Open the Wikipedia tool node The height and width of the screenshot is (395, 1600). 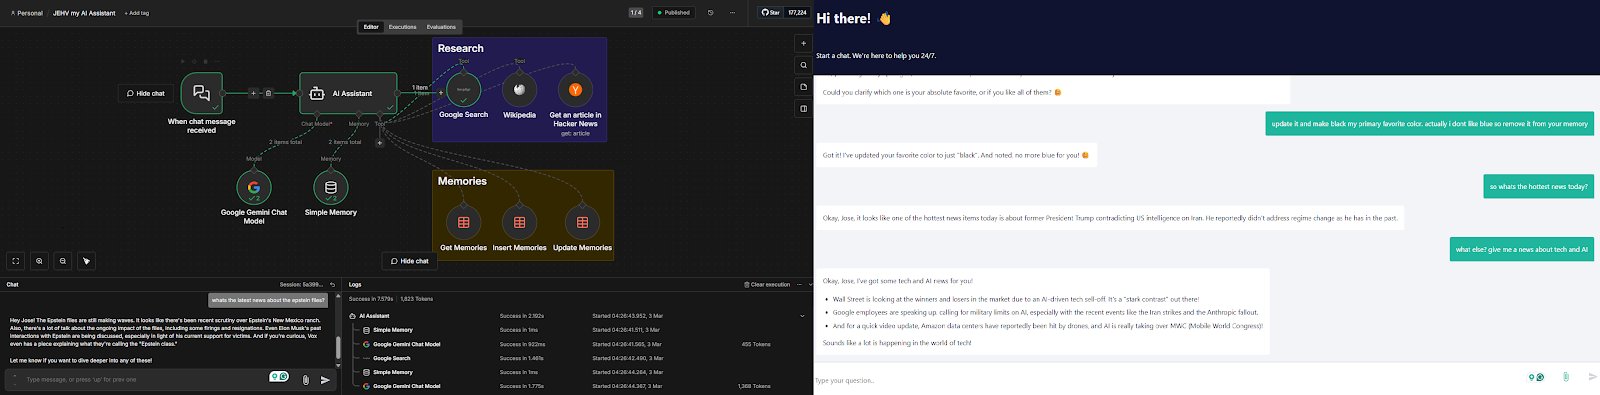click(x=519, y=90)
